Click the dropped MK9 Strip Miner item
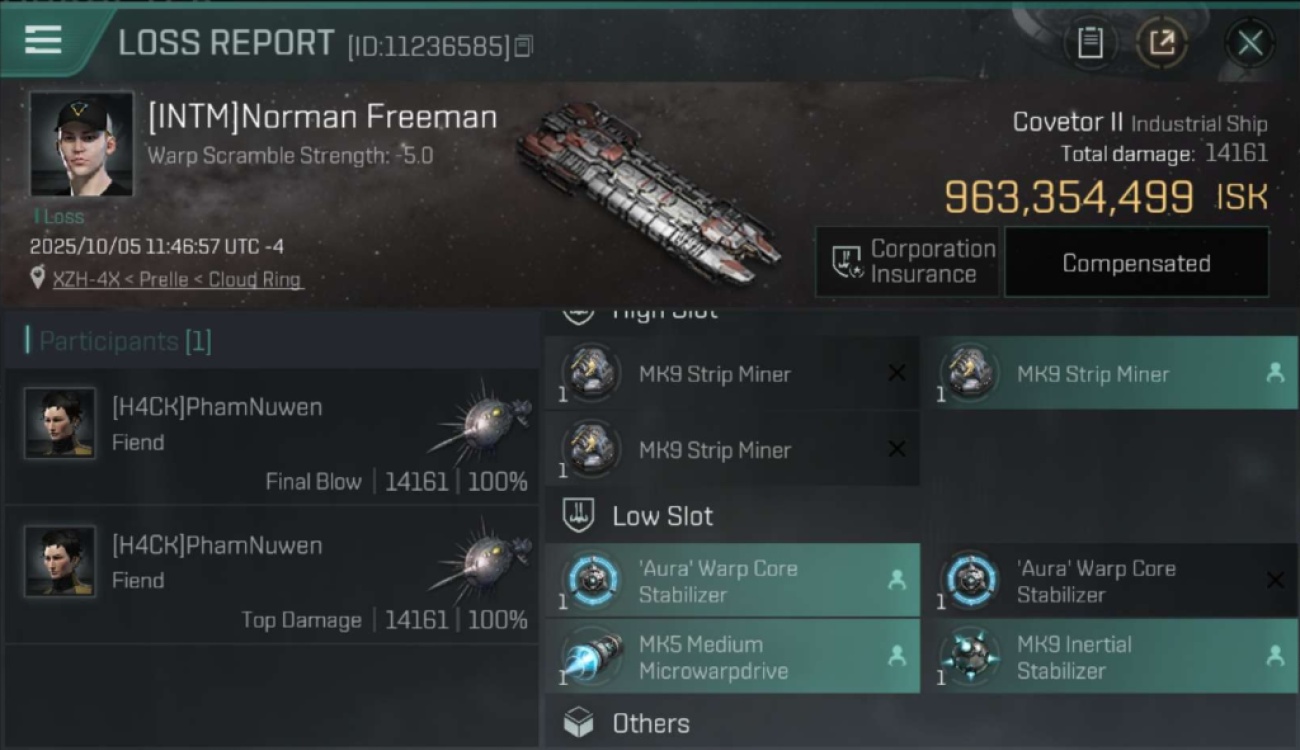 (x=1108, y=374)
